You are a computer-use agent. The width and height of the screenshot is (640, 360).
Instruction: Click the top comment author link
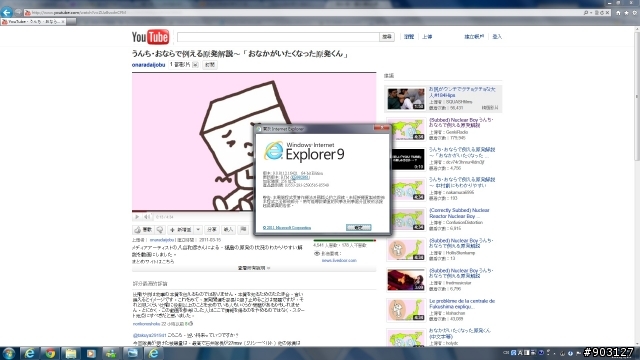pyautogui.click(x=146, y=324)
